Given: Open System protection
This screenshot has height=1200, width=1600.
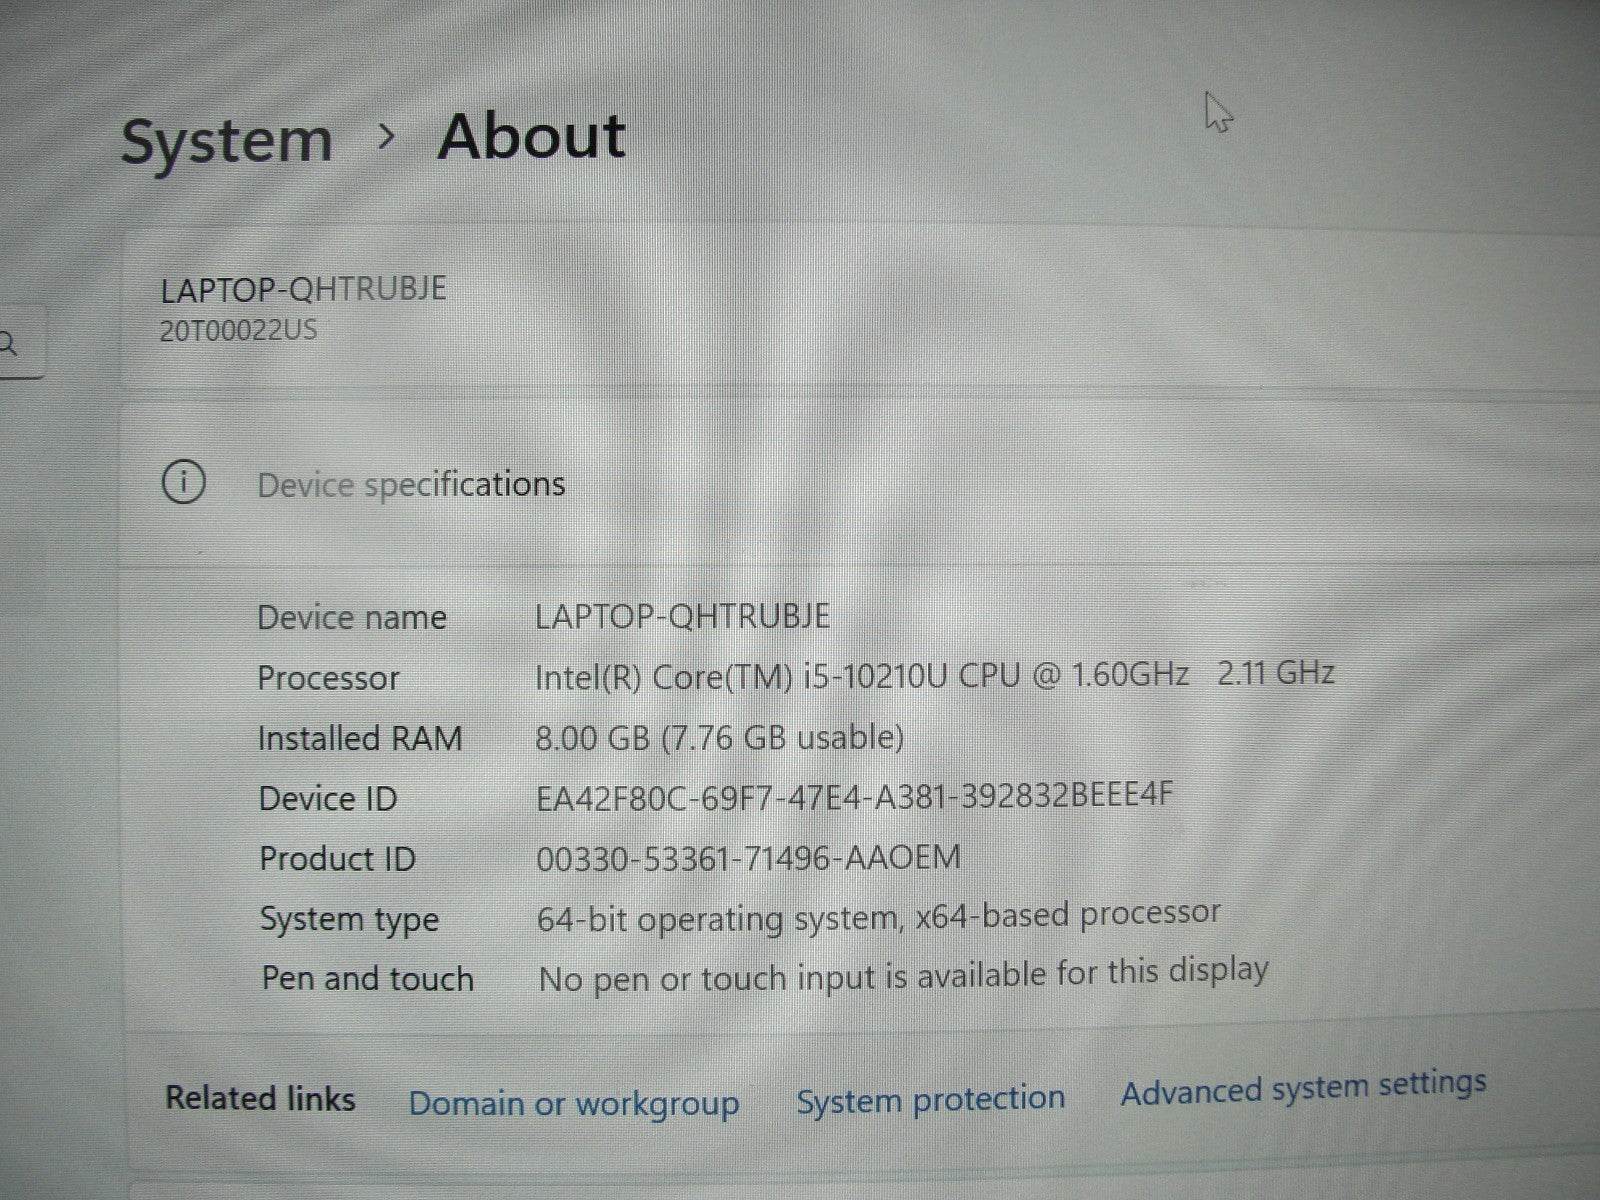Looking at the screenshot, I should tap(930, 1100).
